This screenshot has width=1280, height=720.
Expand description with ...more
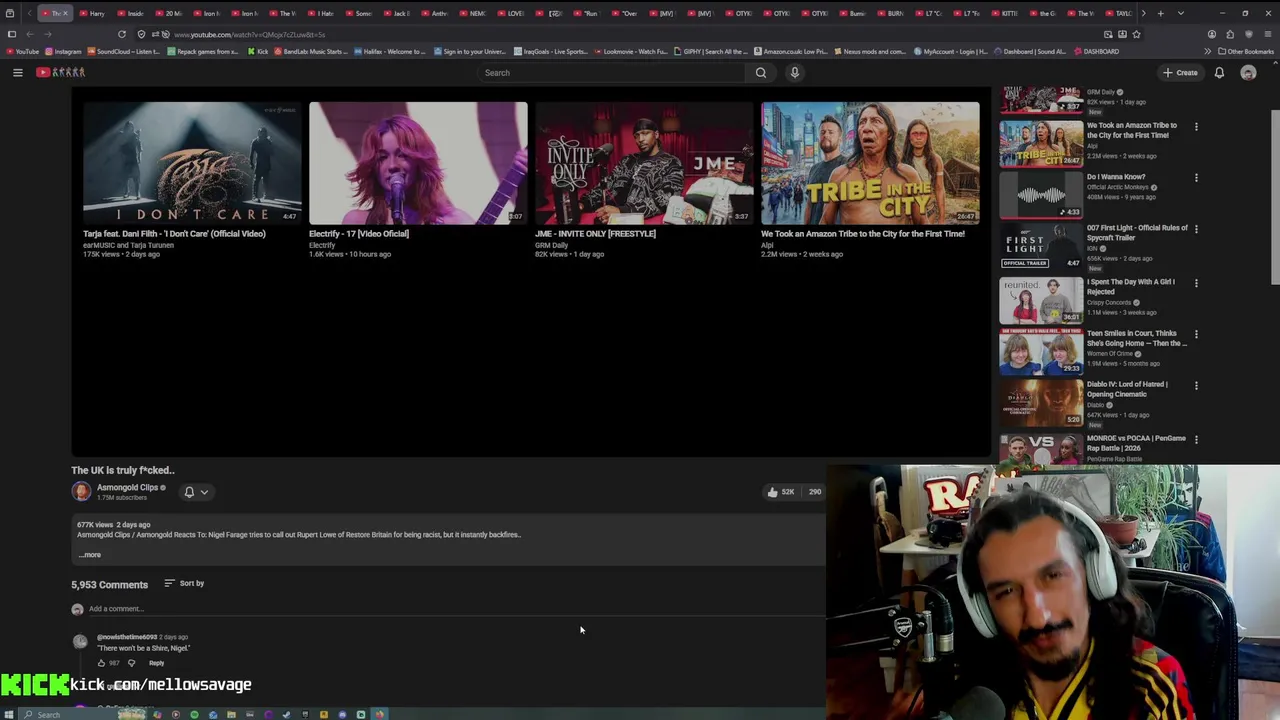tap(90, 555)
